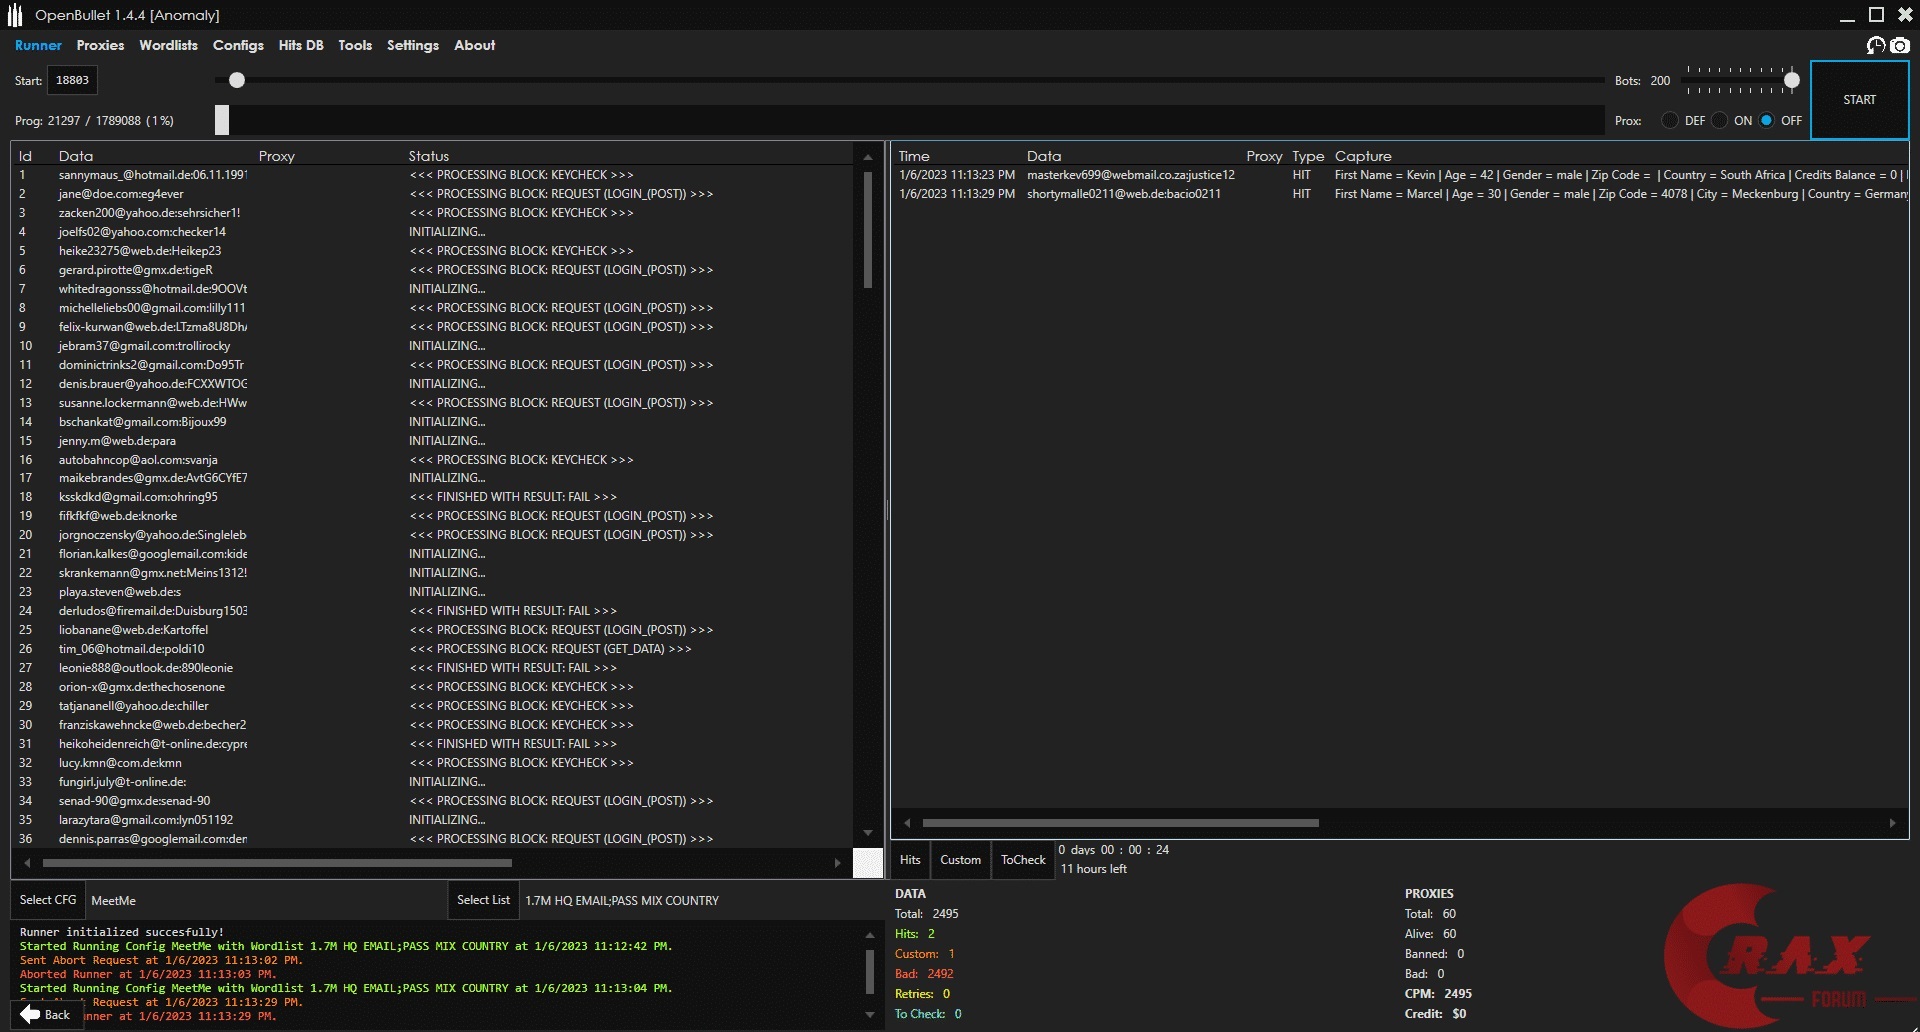Click the Start input field showing 18803
The height and width of the screenshot is (1032, 1920).
[x=72, y=80]
